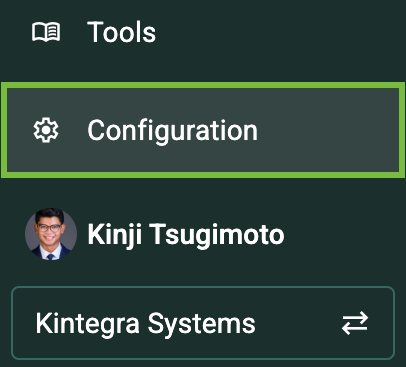Viewport: 406px width, 367px height.
Task: Expand the Kintegra Systems selector box
Action: pyautogui.click(x=203, y=323)
